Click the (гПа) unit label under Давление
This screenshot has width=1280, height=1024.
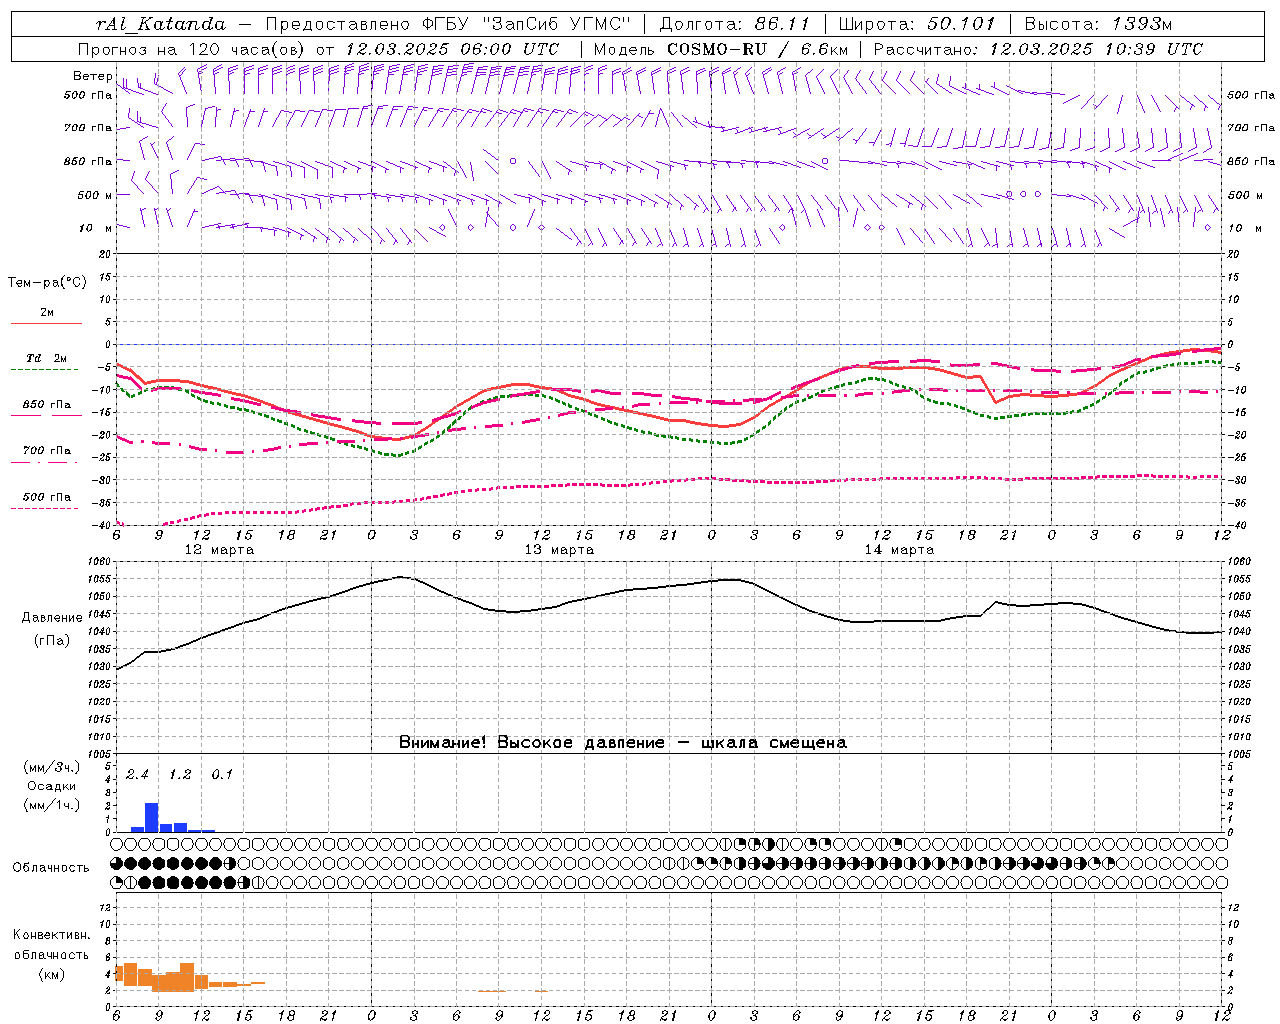click(x=52, y=641)
